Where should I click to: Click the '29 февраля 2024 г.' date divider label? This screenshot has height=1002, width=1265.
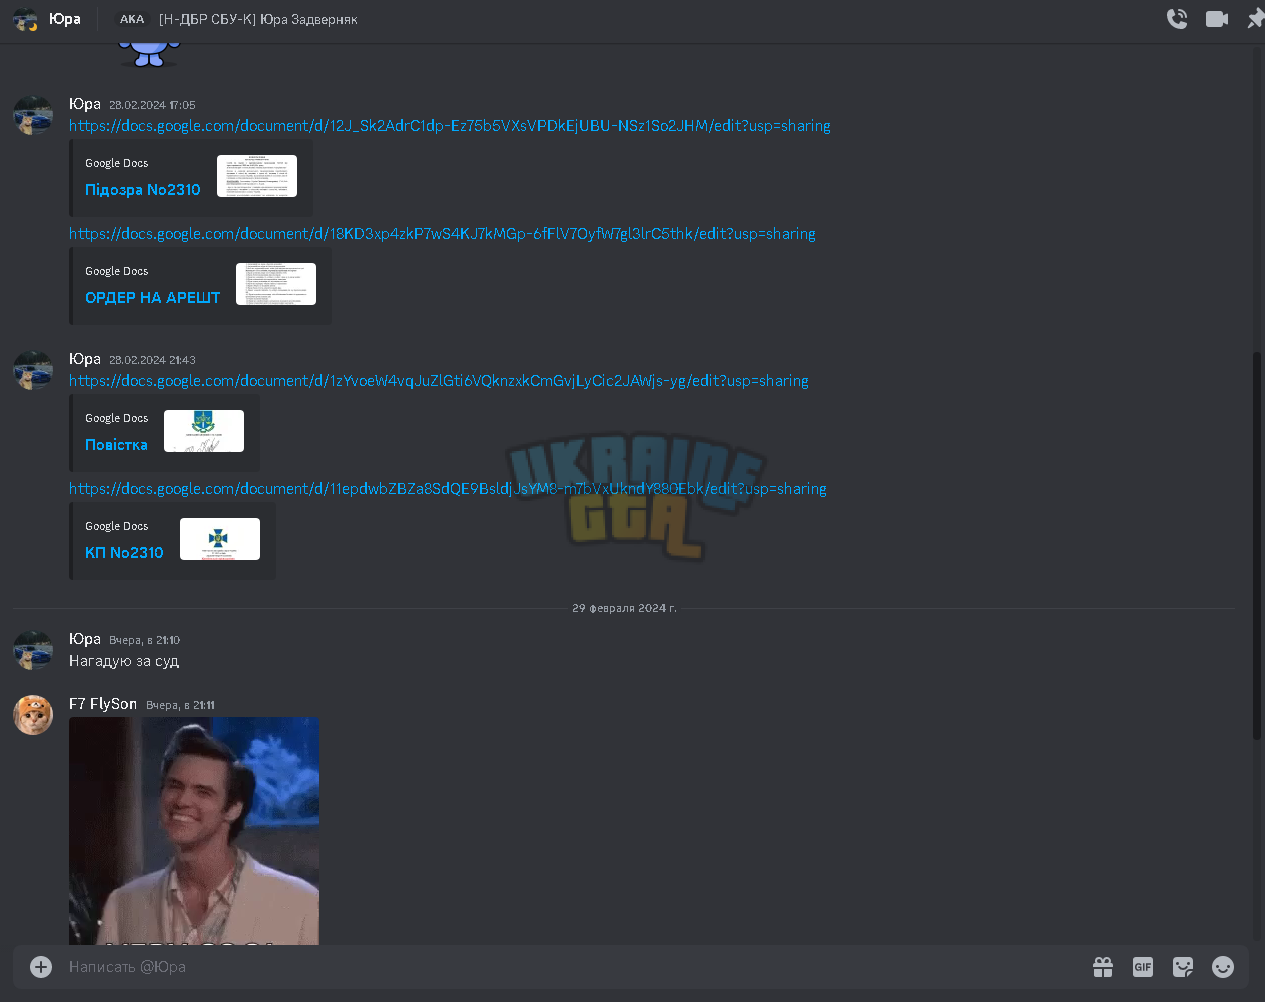tap(624, 608)
